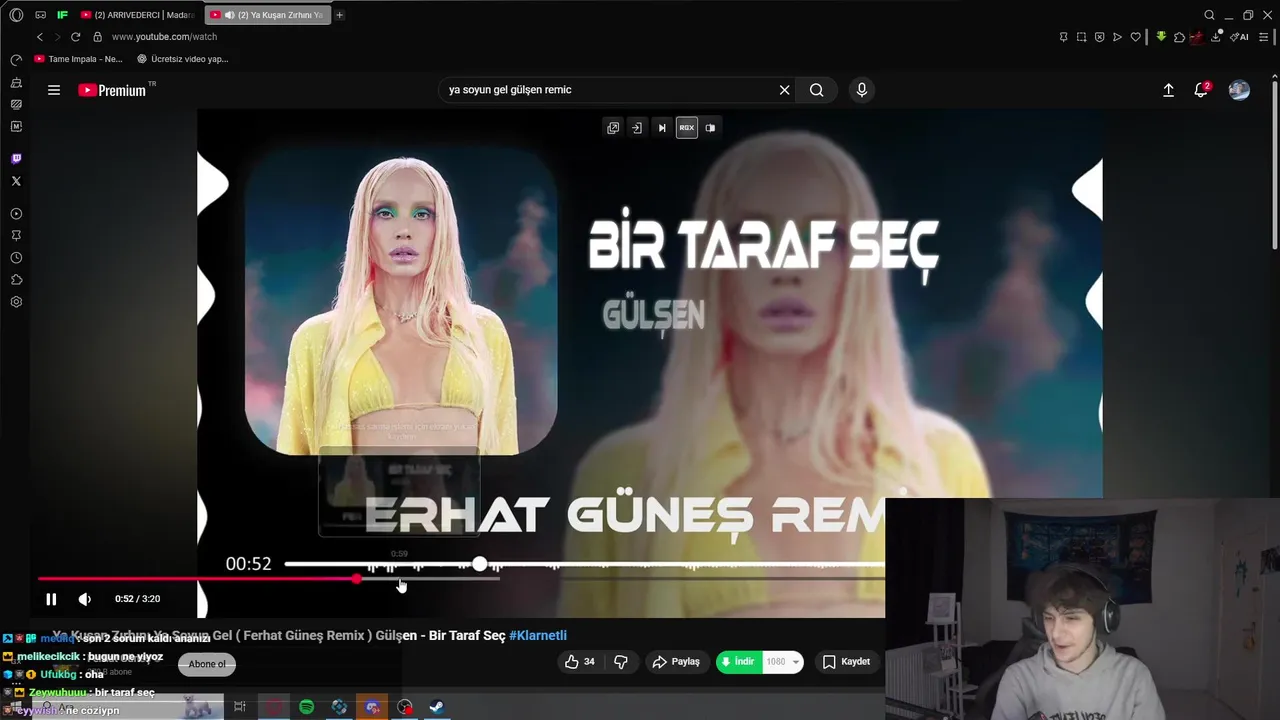Search tabs with top-right magnifier
1280x720 pixels.
click(1209, 15)
